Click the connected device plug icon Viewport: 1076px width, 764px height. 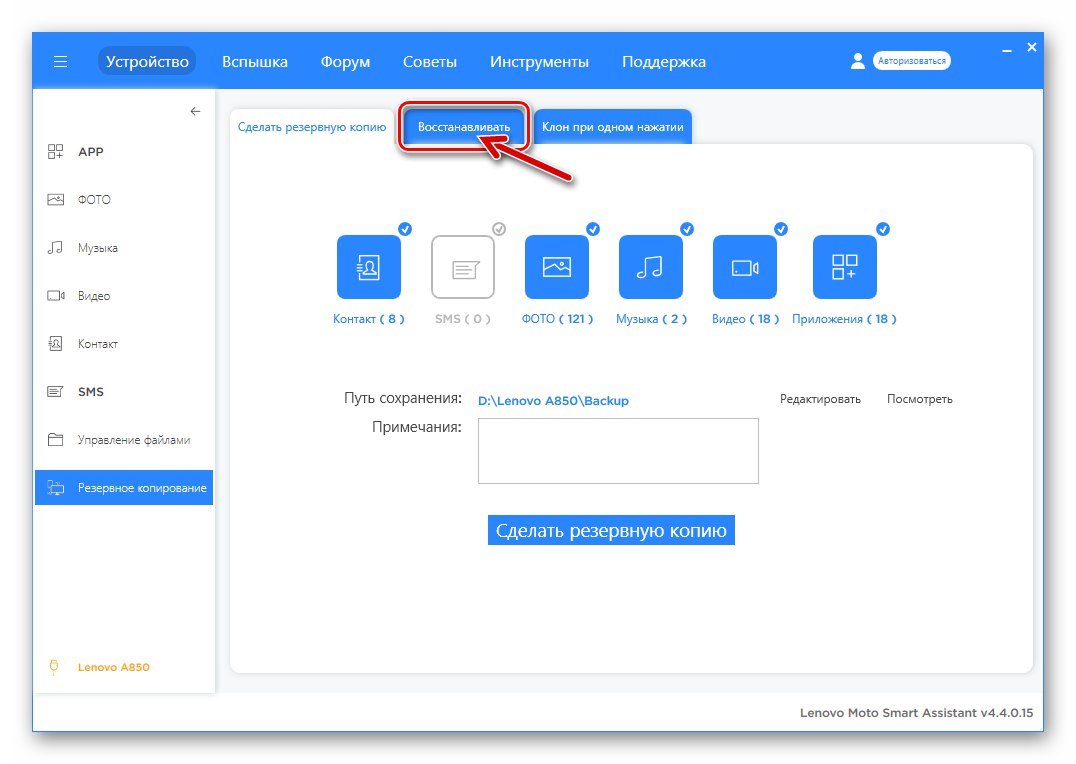54,667
